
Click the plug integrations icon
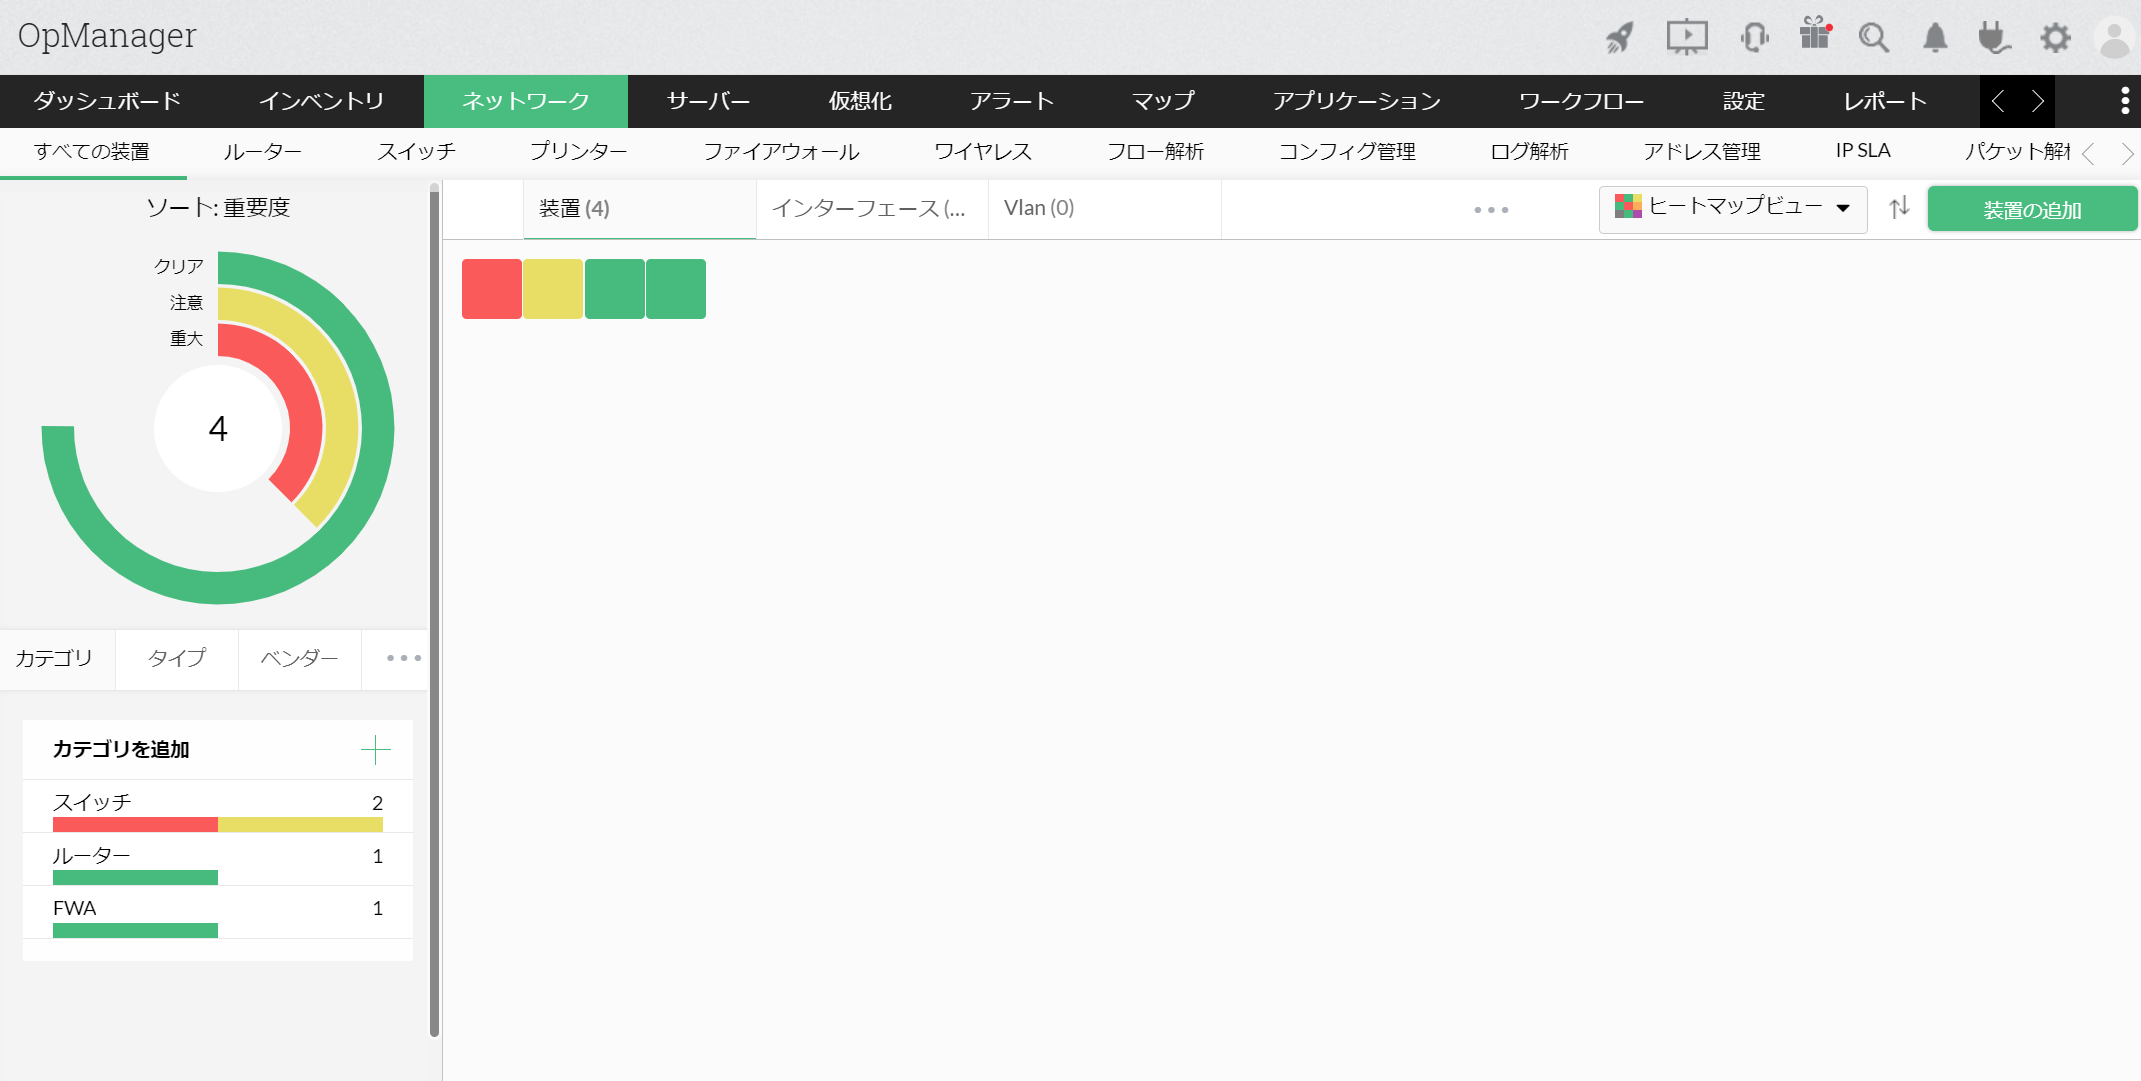click(x=1993, y=38)
